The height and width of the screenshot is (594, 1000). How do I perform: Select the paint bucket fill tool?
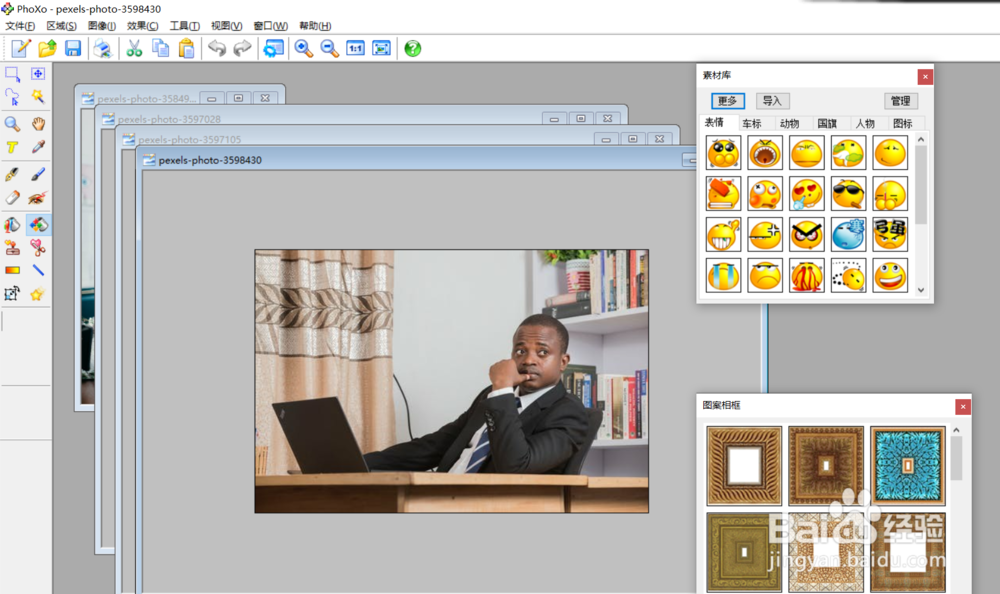tap(12, 225)
